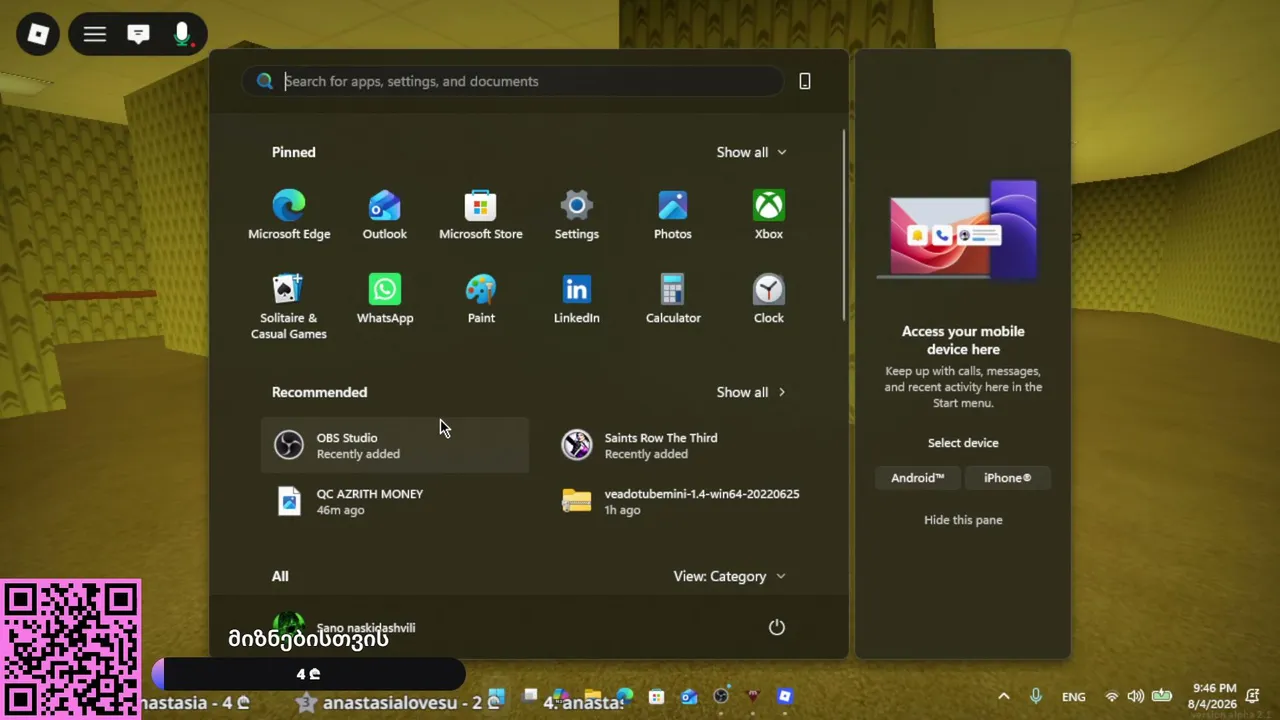
Task: Switch the ENG input language
Action: tap(1073, 697)
